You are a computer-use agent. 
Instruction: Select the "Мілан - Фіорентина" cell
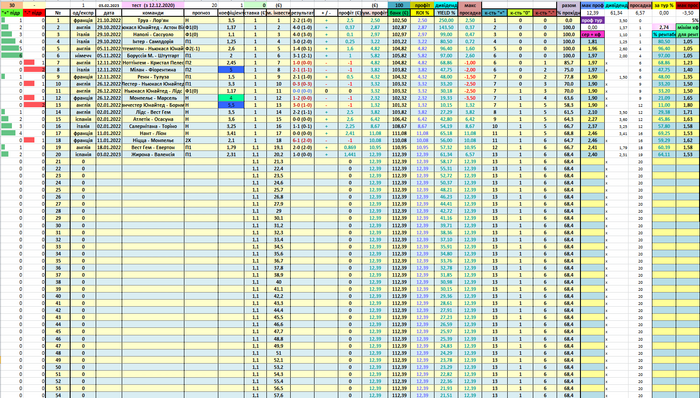tap(153, 70)
